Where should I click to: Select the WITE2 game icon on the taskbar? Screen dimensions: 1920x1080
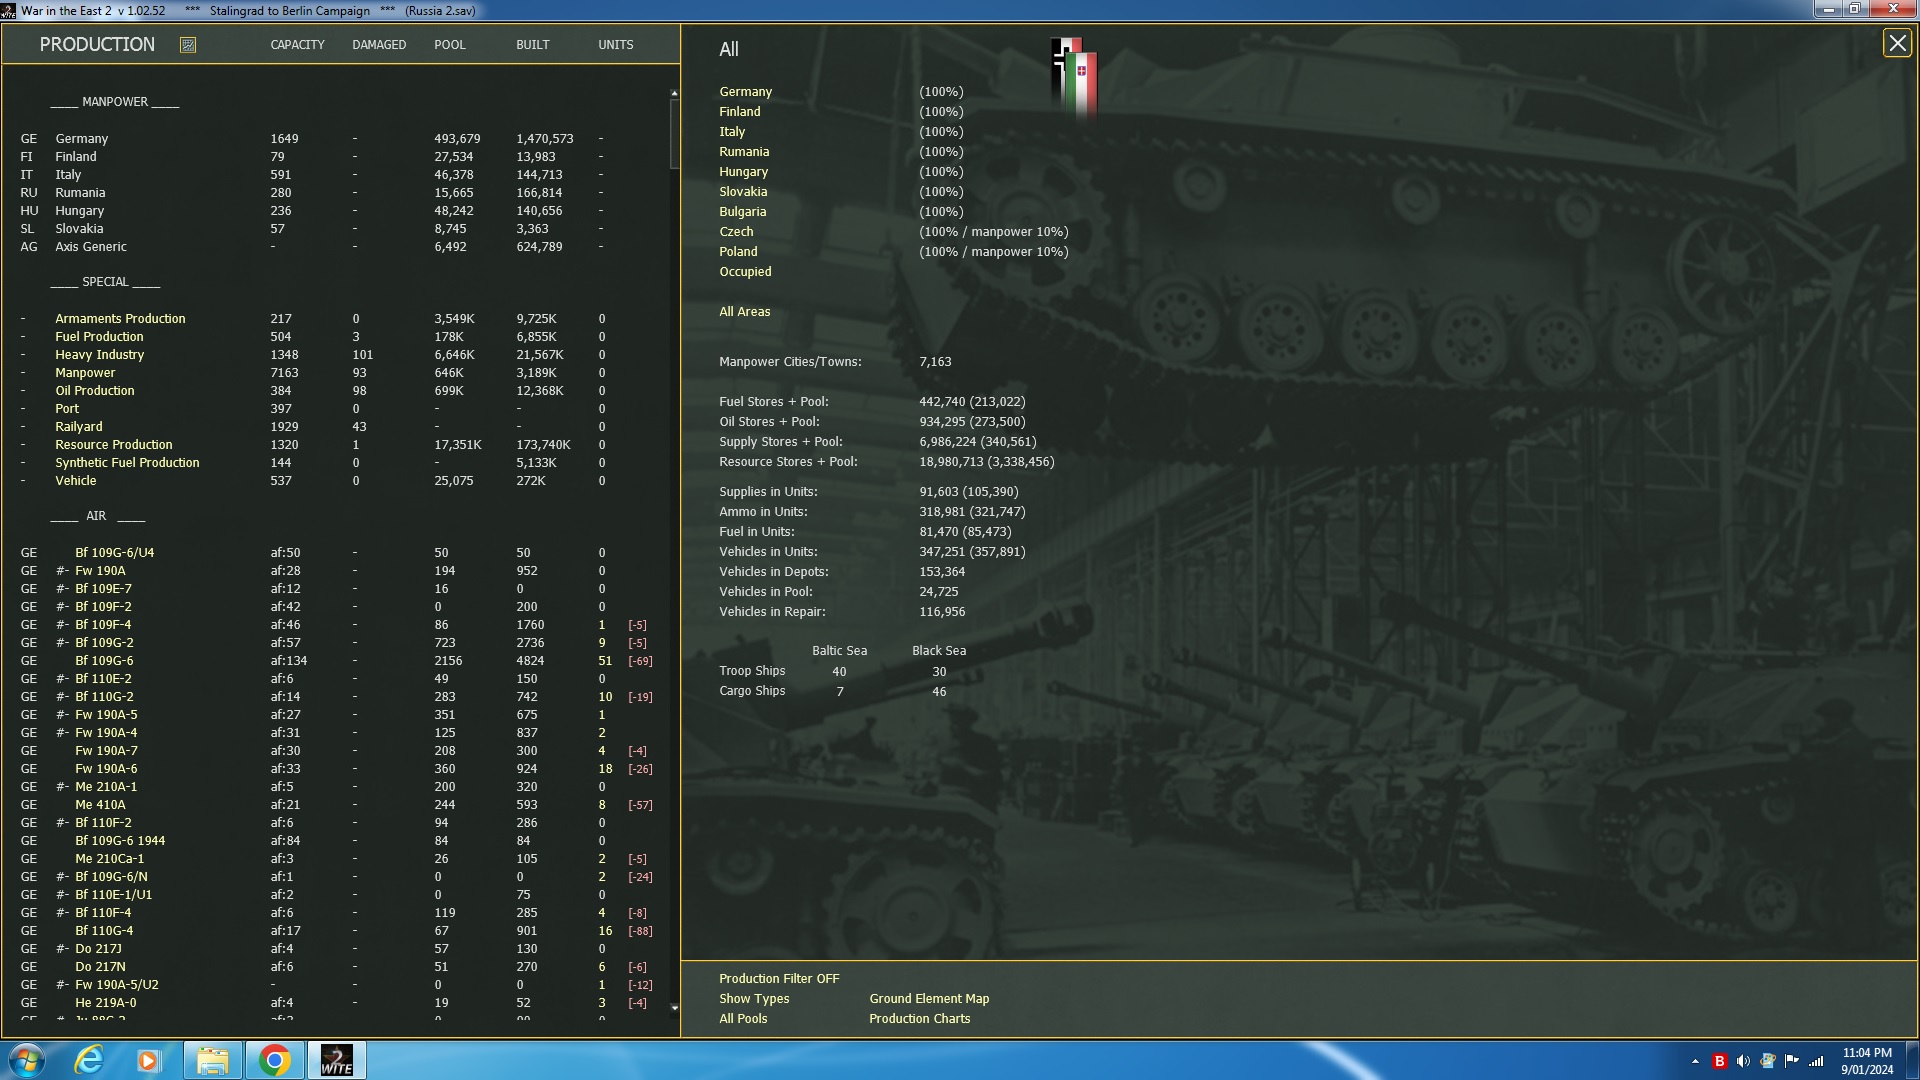coord(337,1059)
